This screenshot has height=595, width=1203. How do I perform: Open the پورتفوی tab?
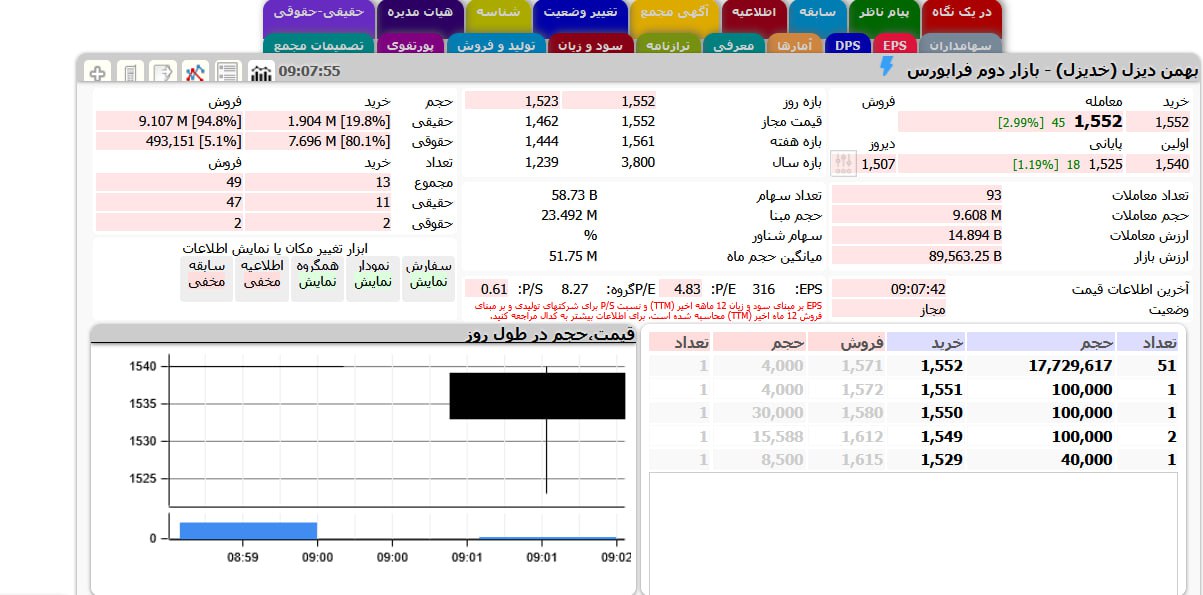[x=410, y=45]
